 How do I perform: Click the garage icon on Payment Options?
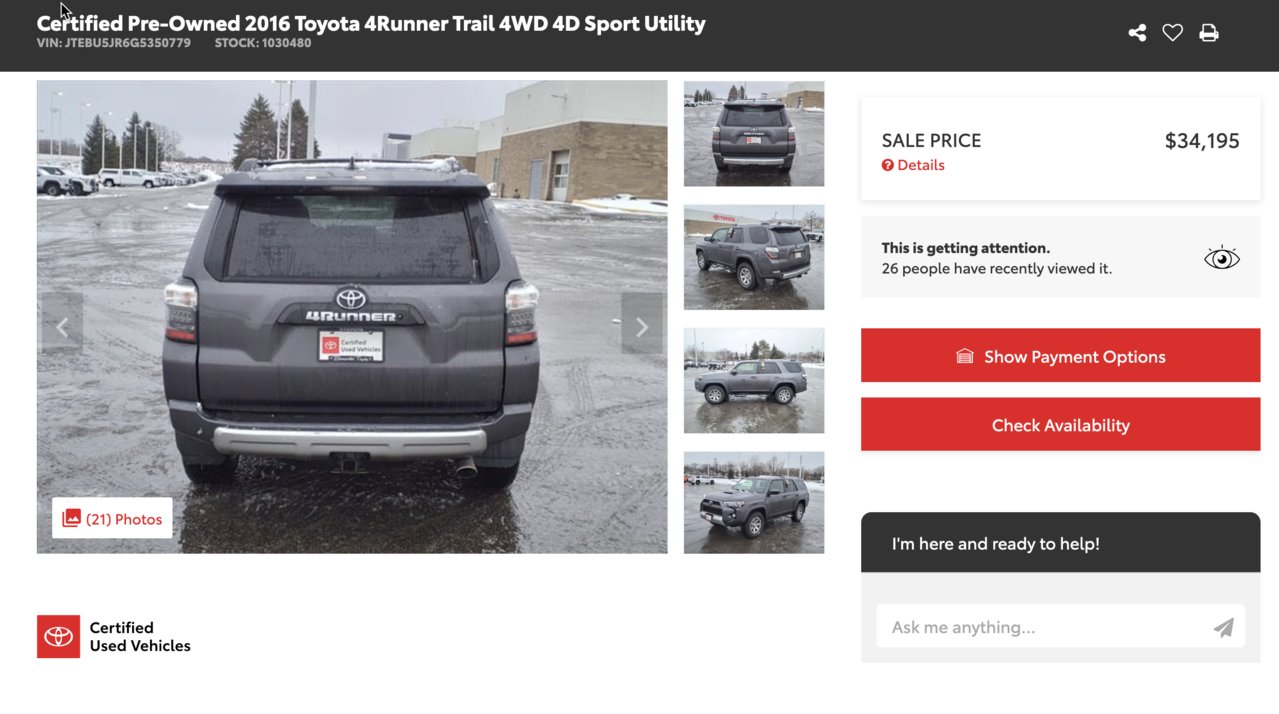coord(964,356)
